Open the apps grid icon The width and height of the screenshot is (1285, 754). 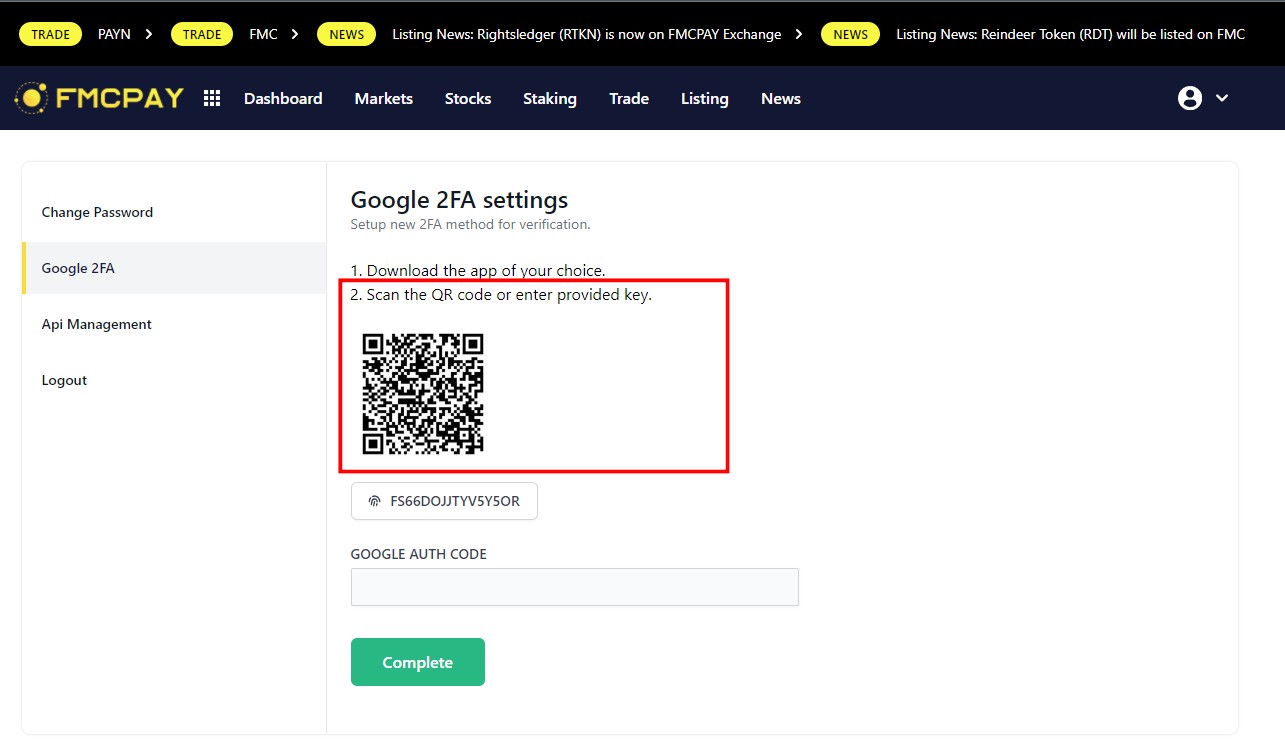tap(212, 98)
